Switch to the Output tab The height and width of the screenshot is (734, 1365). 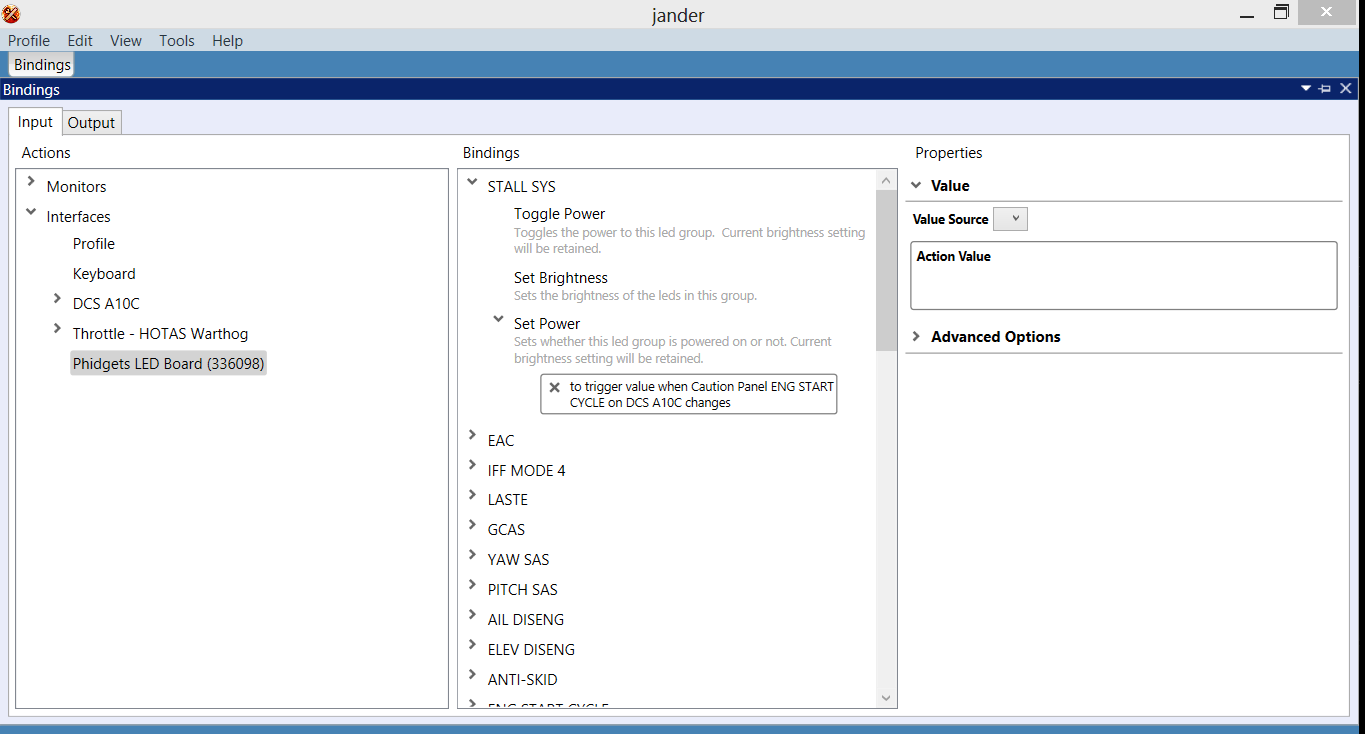point(92,123)
